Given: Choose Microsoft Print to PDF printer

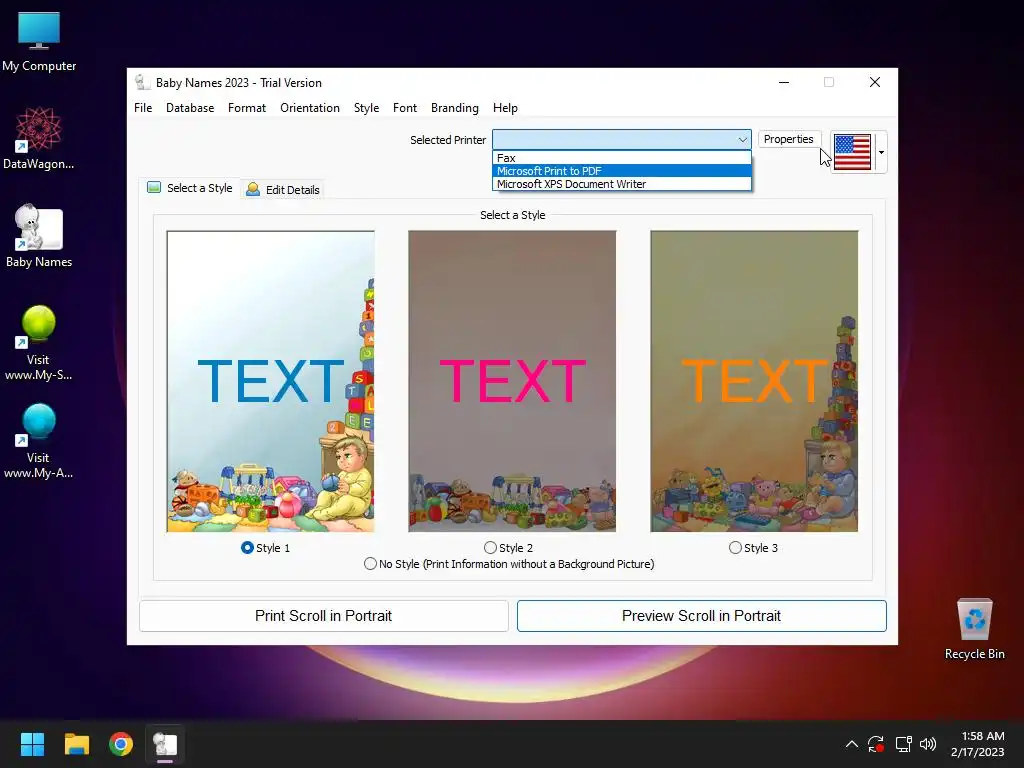Looking at the screenshot, I should 622,171.
